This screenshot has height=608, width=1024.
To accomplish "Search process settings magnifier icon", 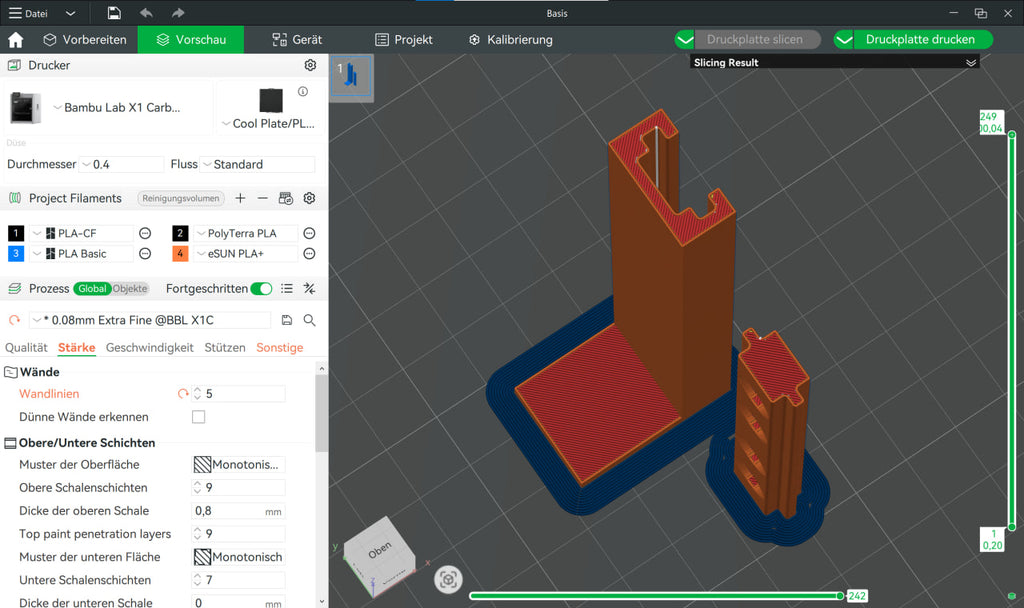I will point(310,320).
